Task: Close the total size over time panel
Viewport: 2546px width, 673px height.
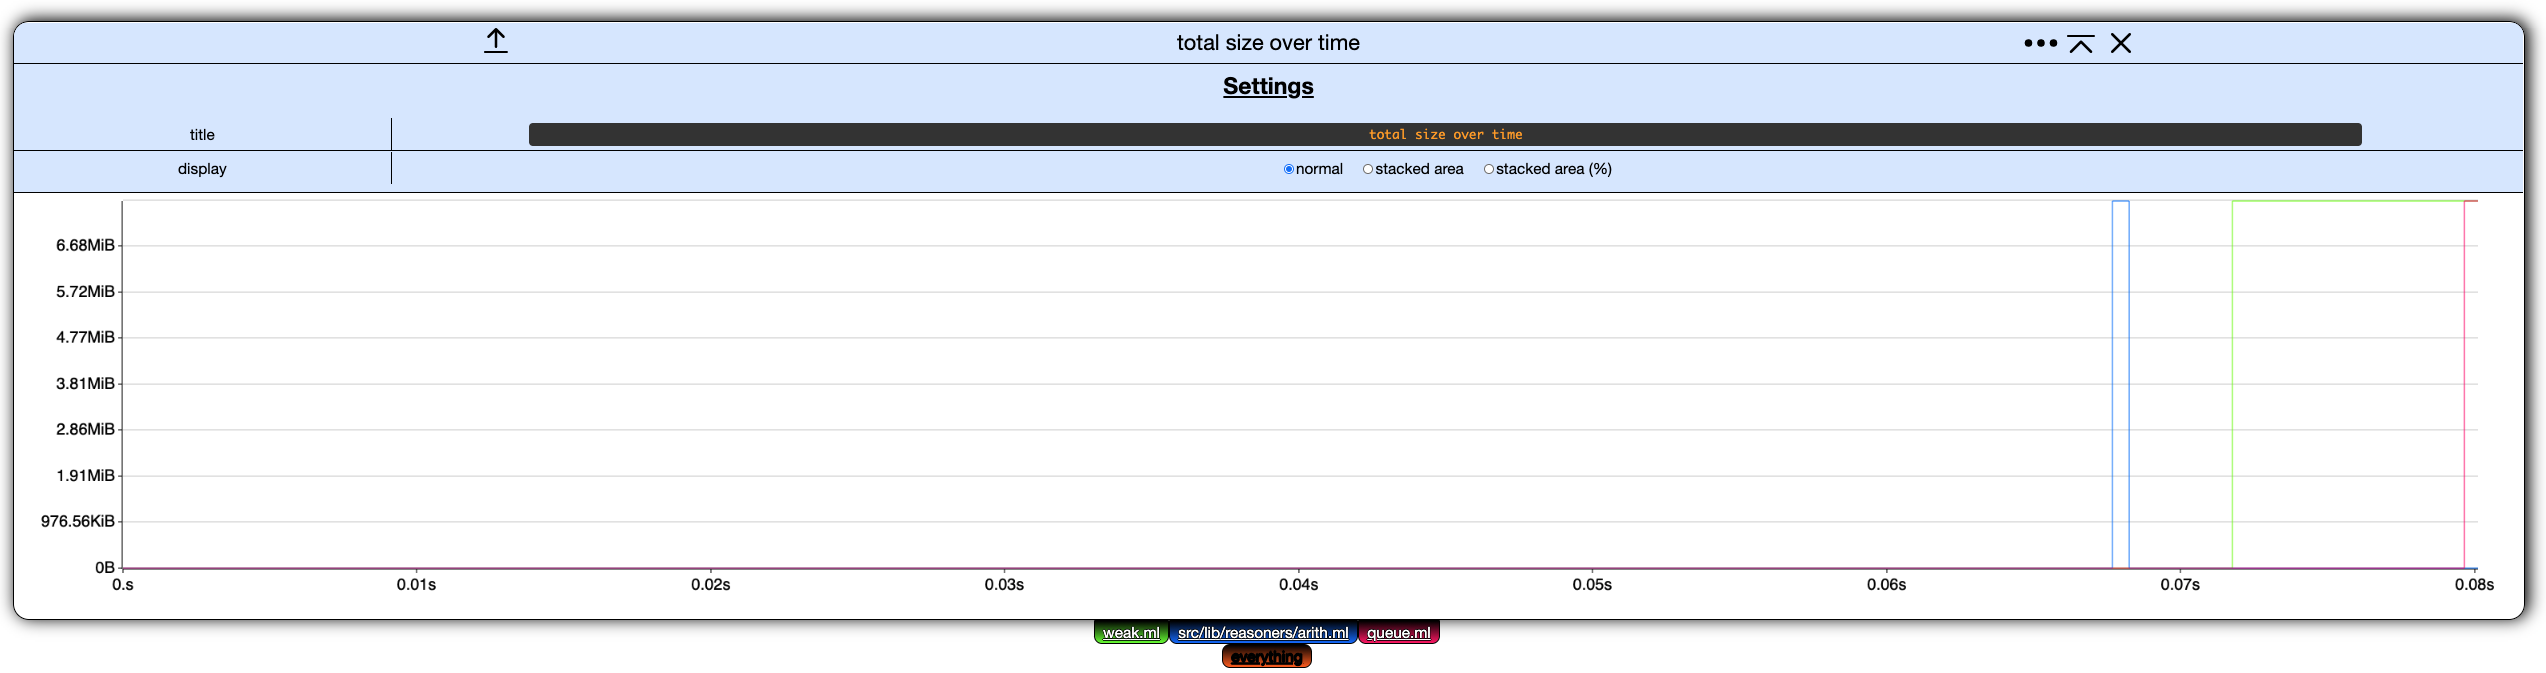Action: (x=2121, y=43)
